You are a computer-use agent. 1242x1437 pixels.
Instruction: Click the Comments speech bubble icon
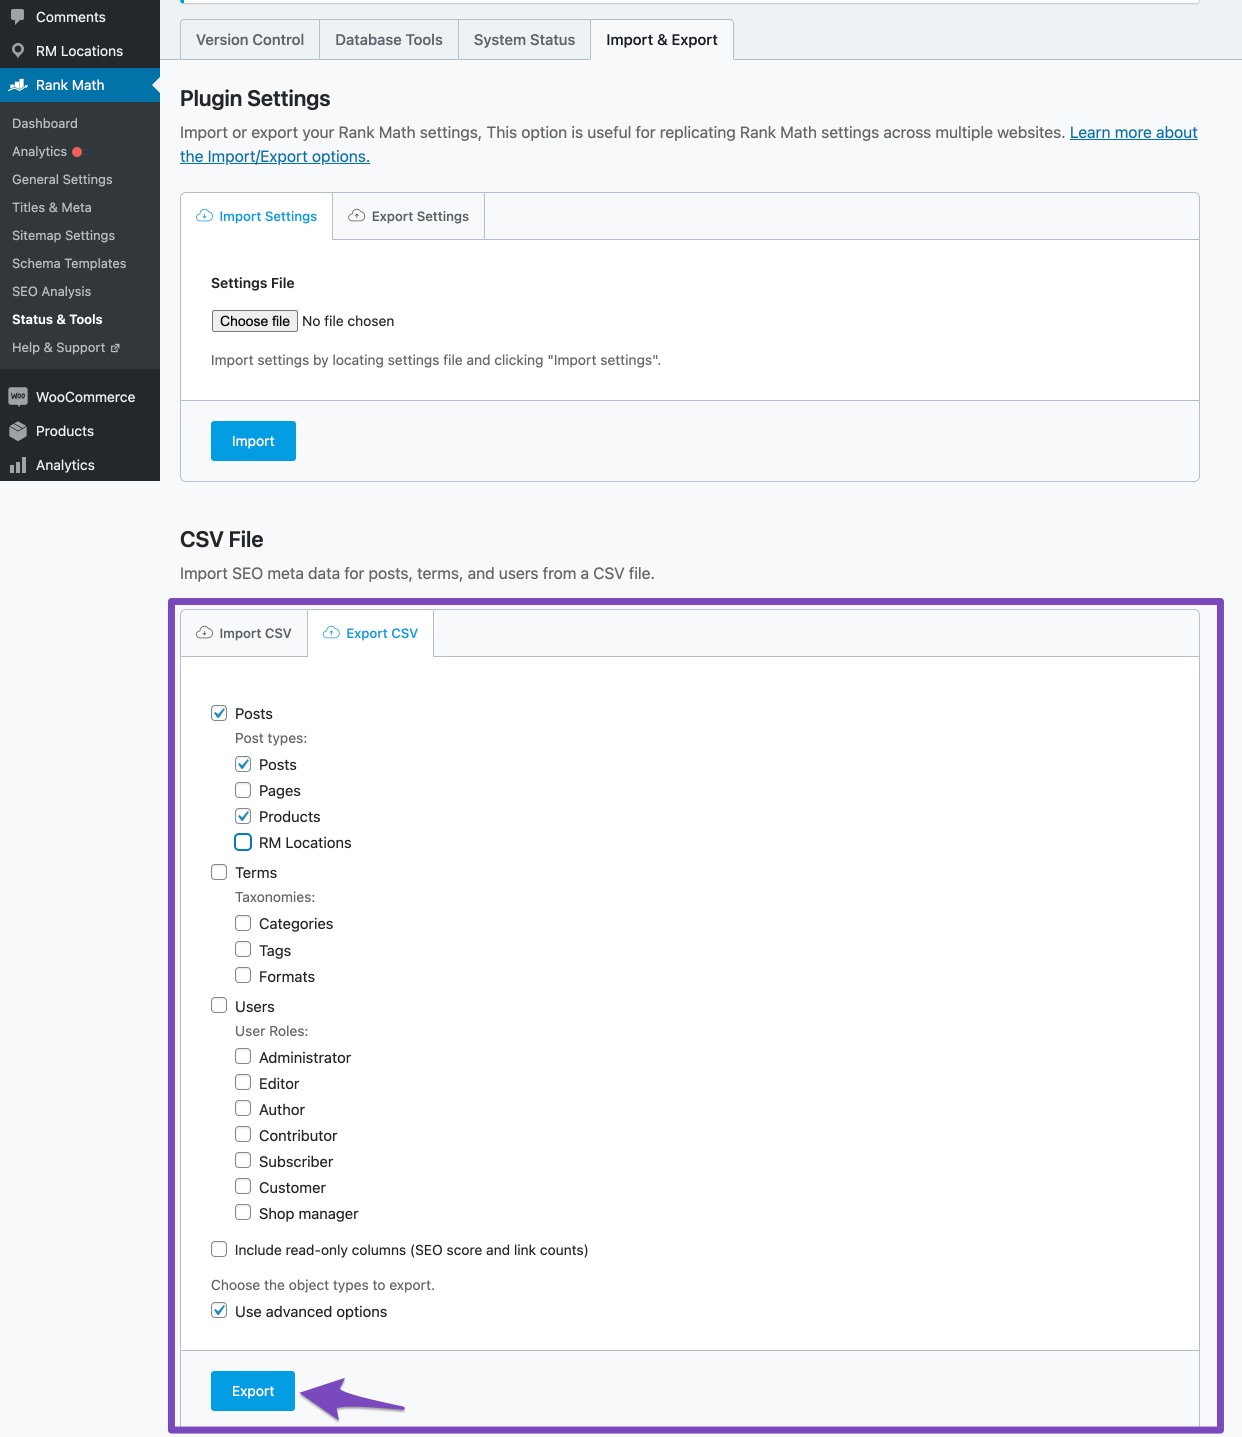click(18, 17)
